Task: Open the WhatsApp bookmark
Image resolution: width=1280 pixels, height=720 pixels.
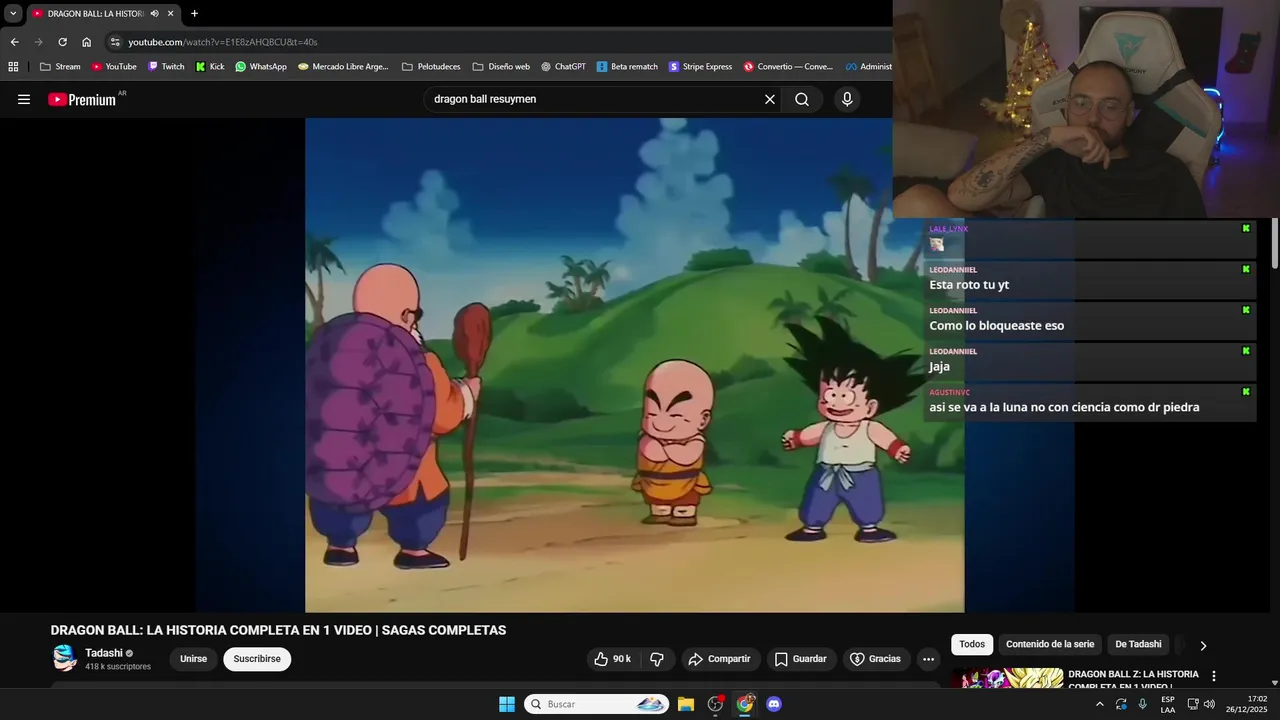Action: tap(261, 67)
